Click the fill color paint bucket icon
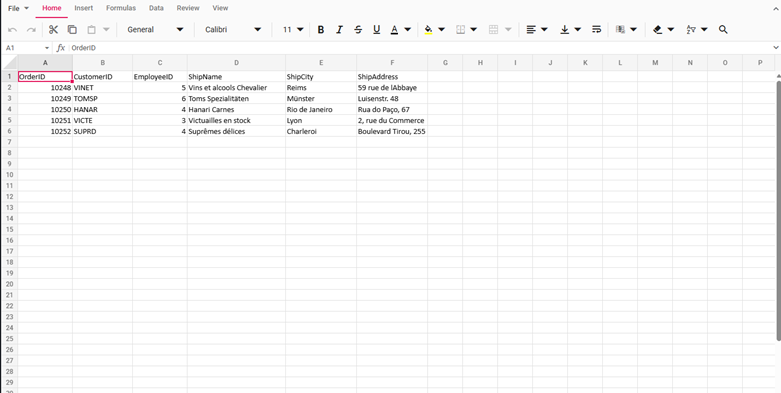The height and width of the screenshot is (393, 781). 428,29
